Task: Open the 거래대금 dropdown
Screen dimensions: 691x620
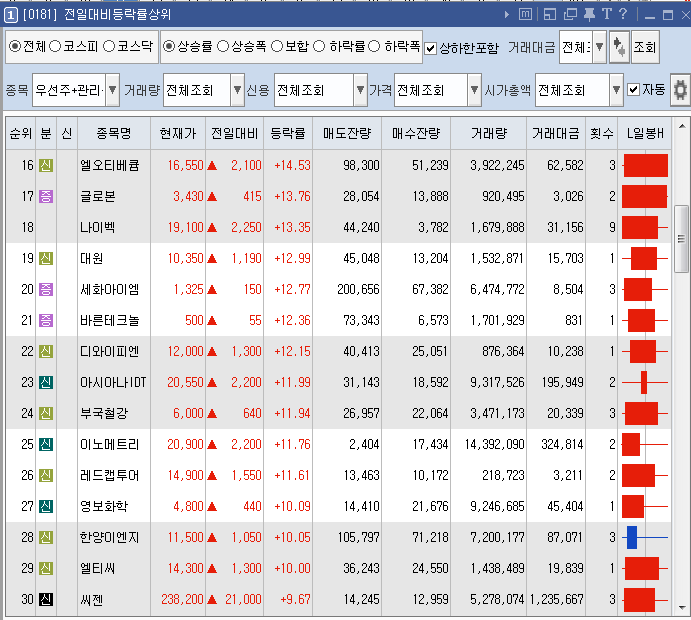Action: (599, 47)
